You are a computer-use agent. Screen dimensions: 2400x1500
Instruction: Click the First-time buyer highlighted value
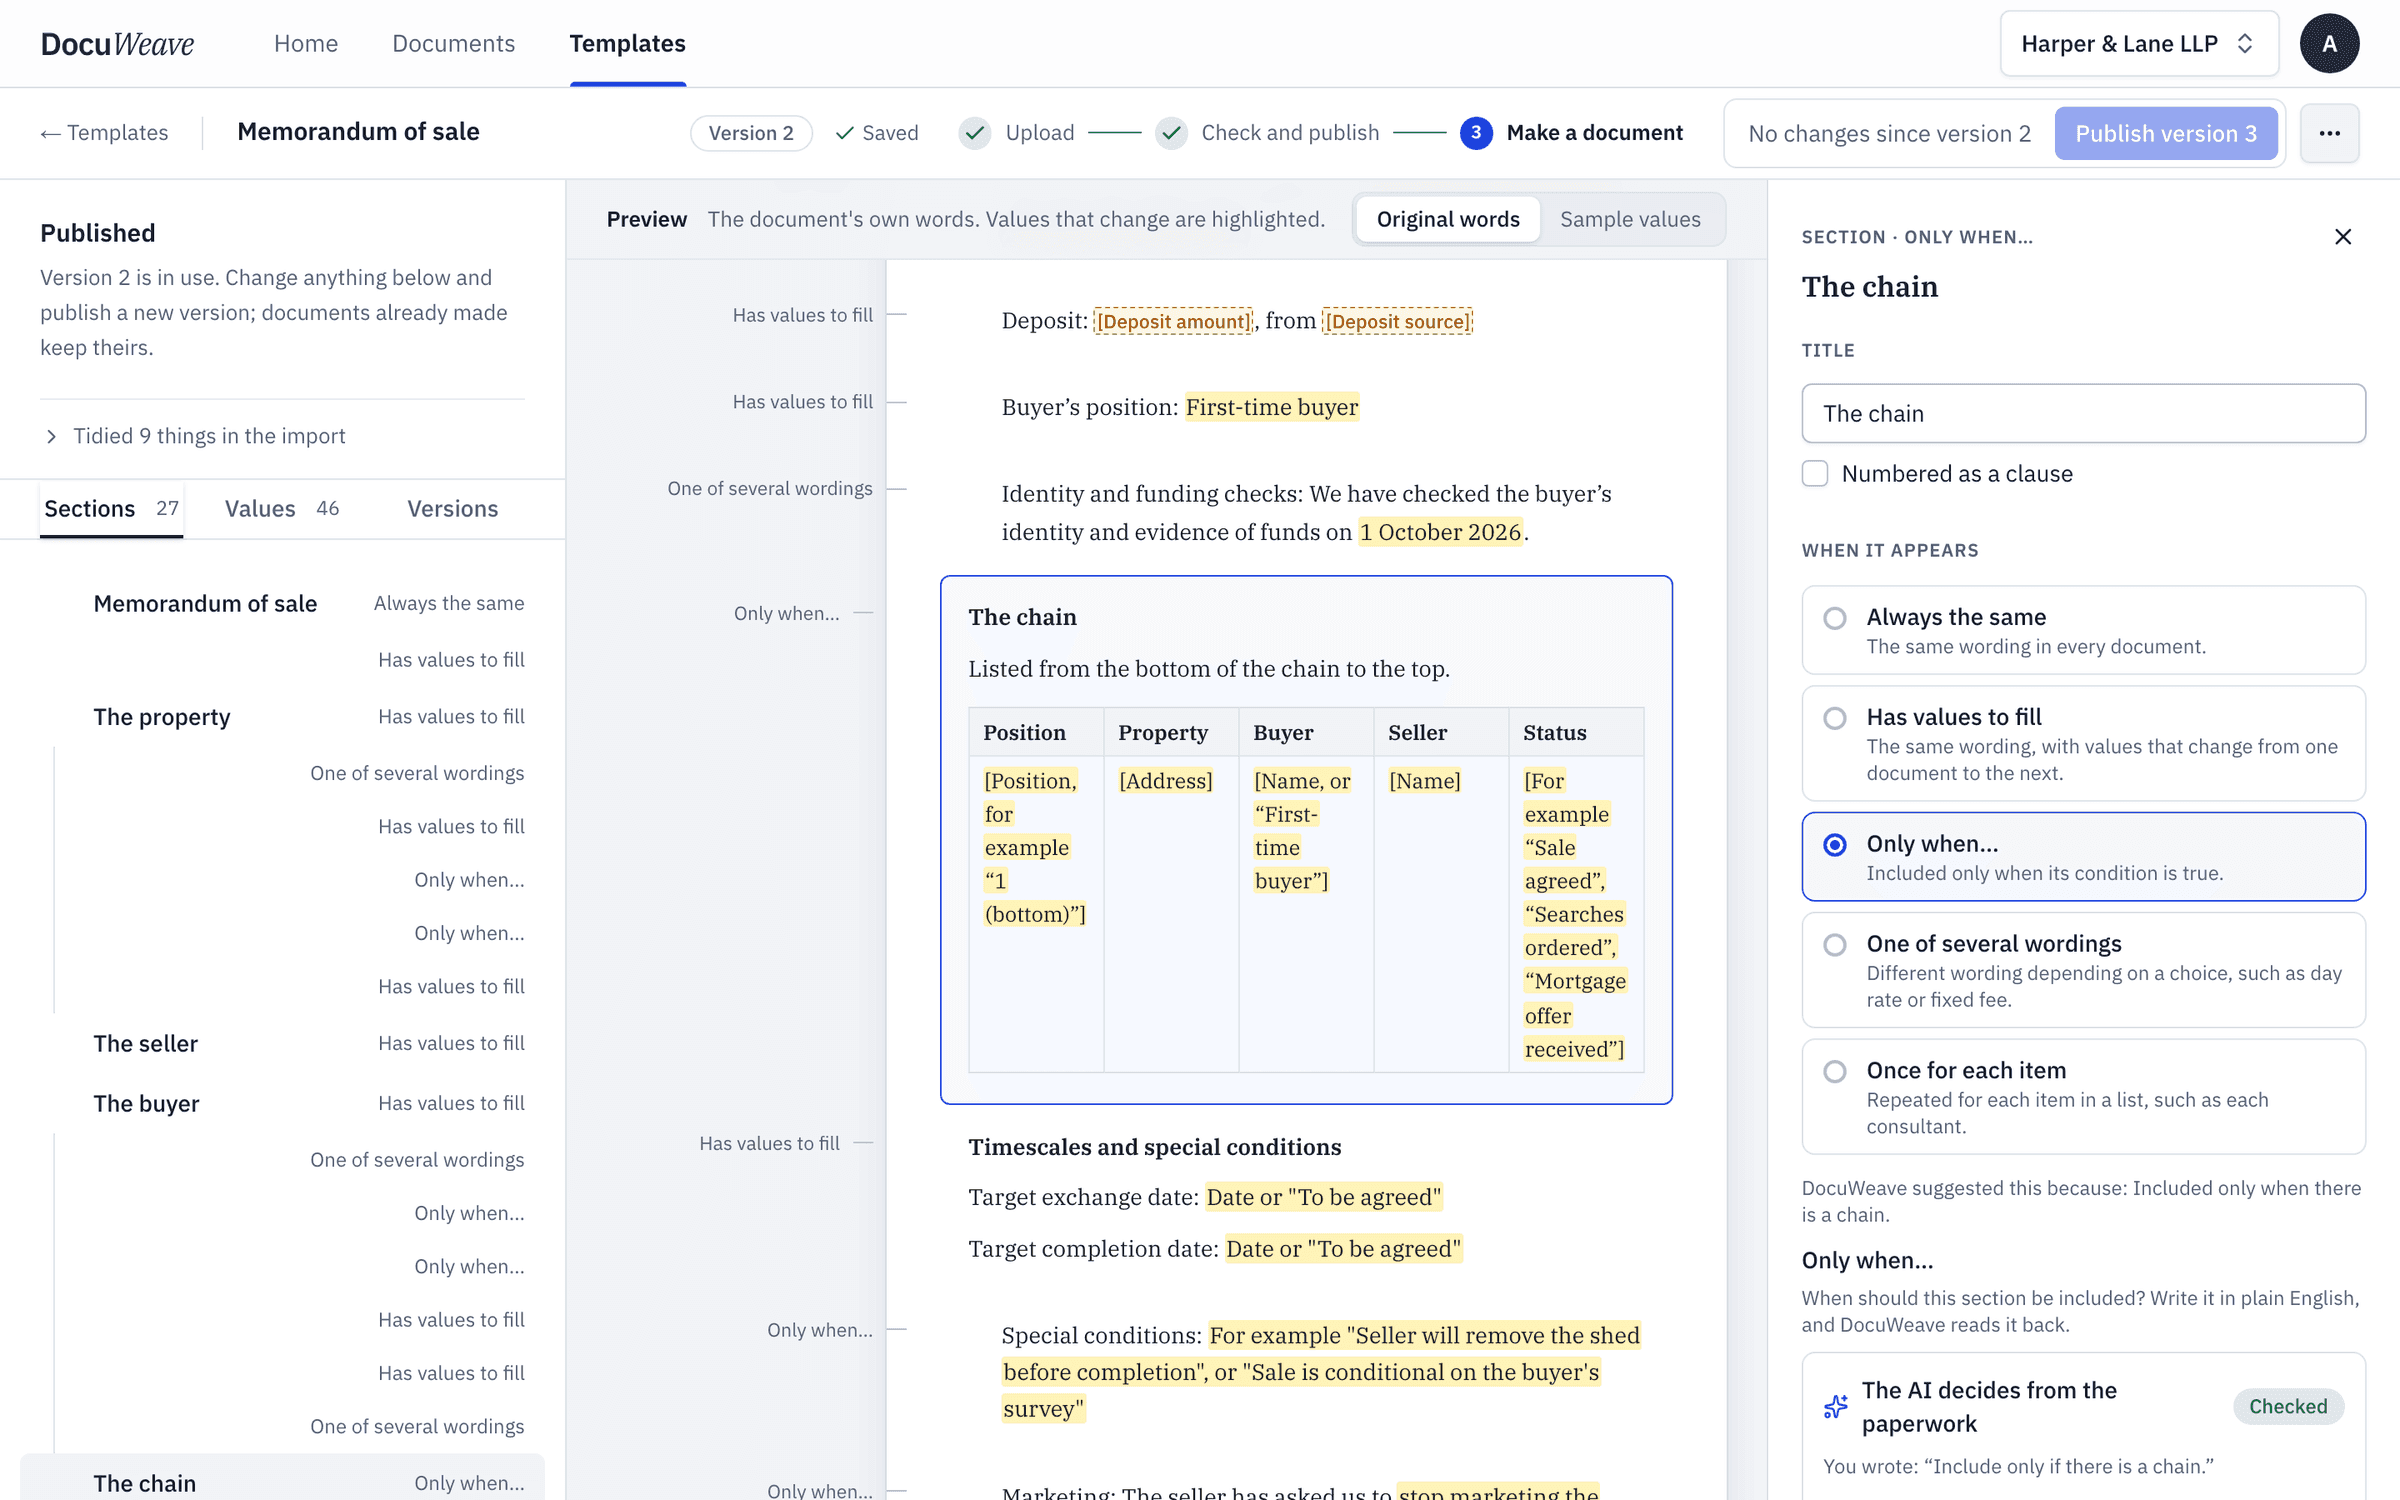point(1272,407)
